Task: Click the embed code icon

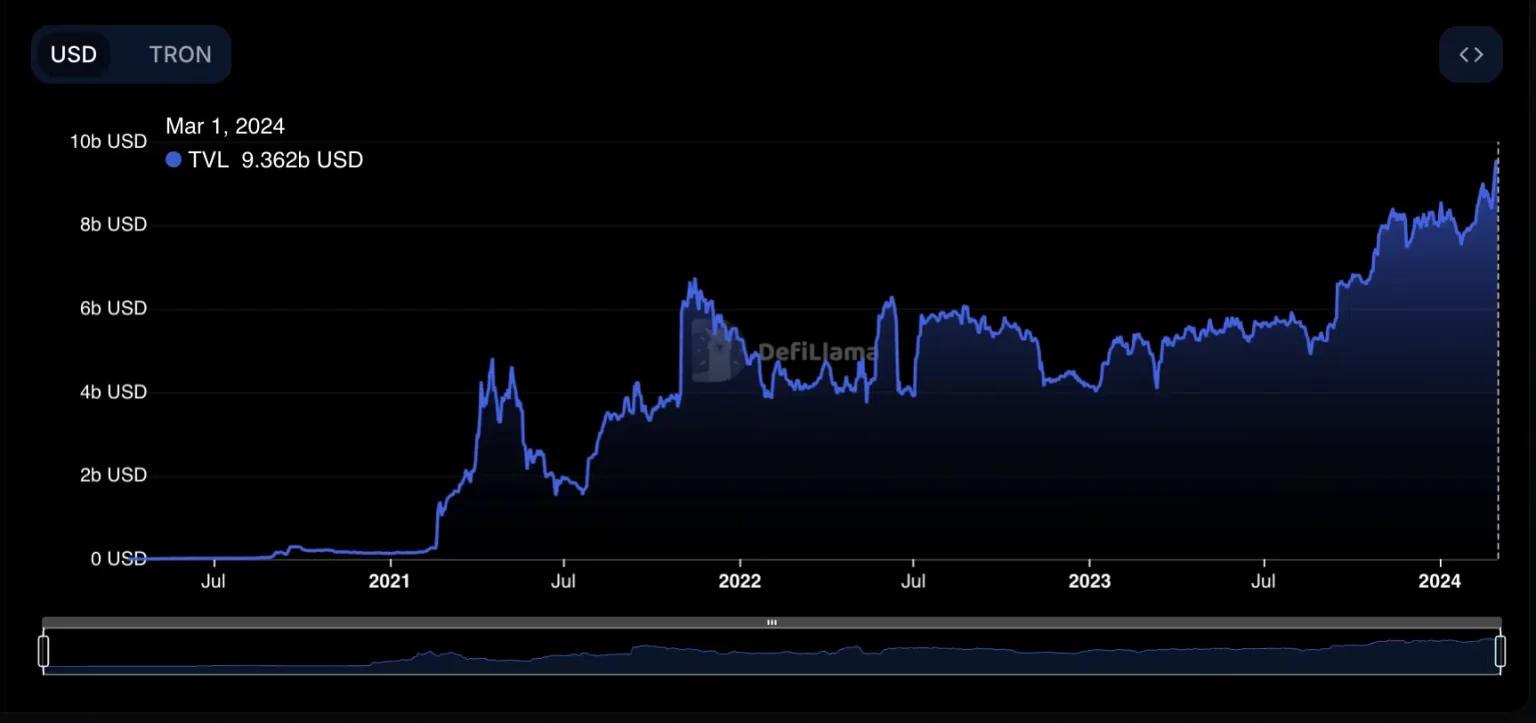Action: pos(1470,55)
